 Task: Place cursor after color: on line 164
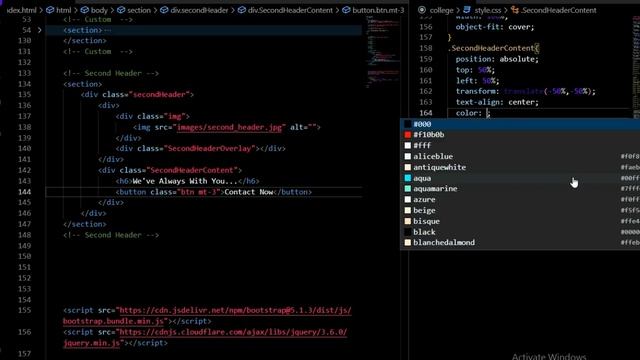pos(487,113)
